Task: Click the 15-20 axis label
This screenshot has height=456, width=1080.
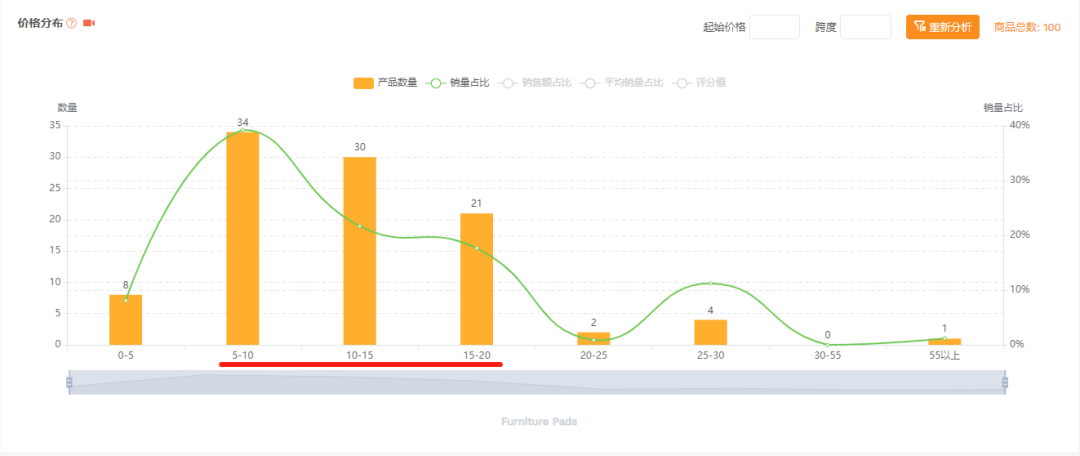Action: point(477,355)
